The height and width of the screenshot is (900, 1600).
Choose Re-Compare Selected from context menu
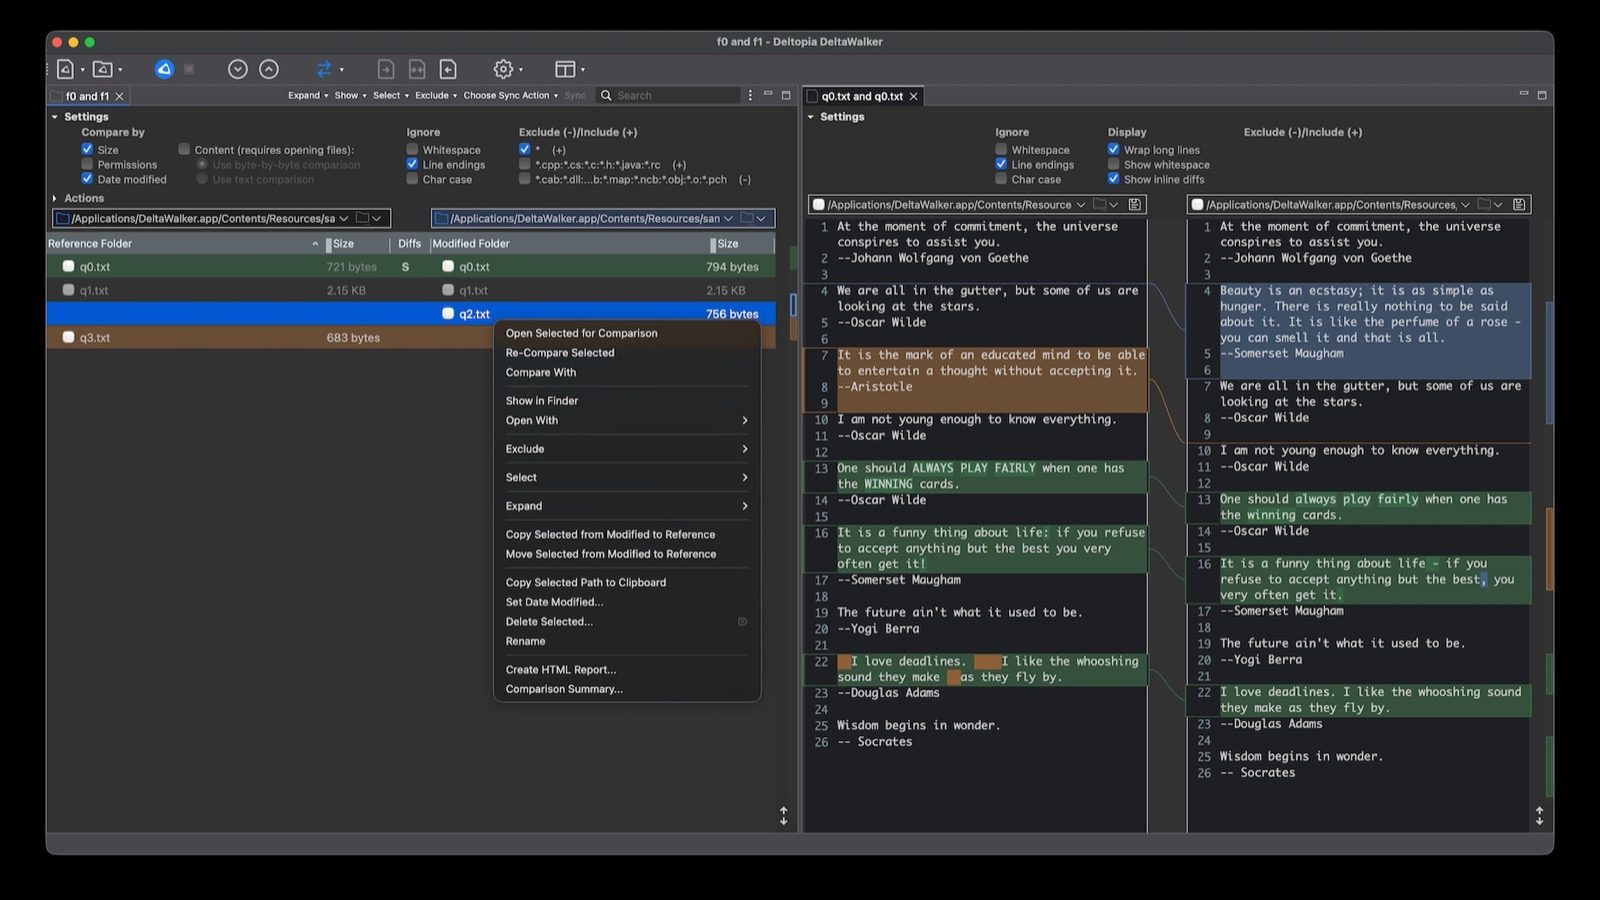(627, 353)
